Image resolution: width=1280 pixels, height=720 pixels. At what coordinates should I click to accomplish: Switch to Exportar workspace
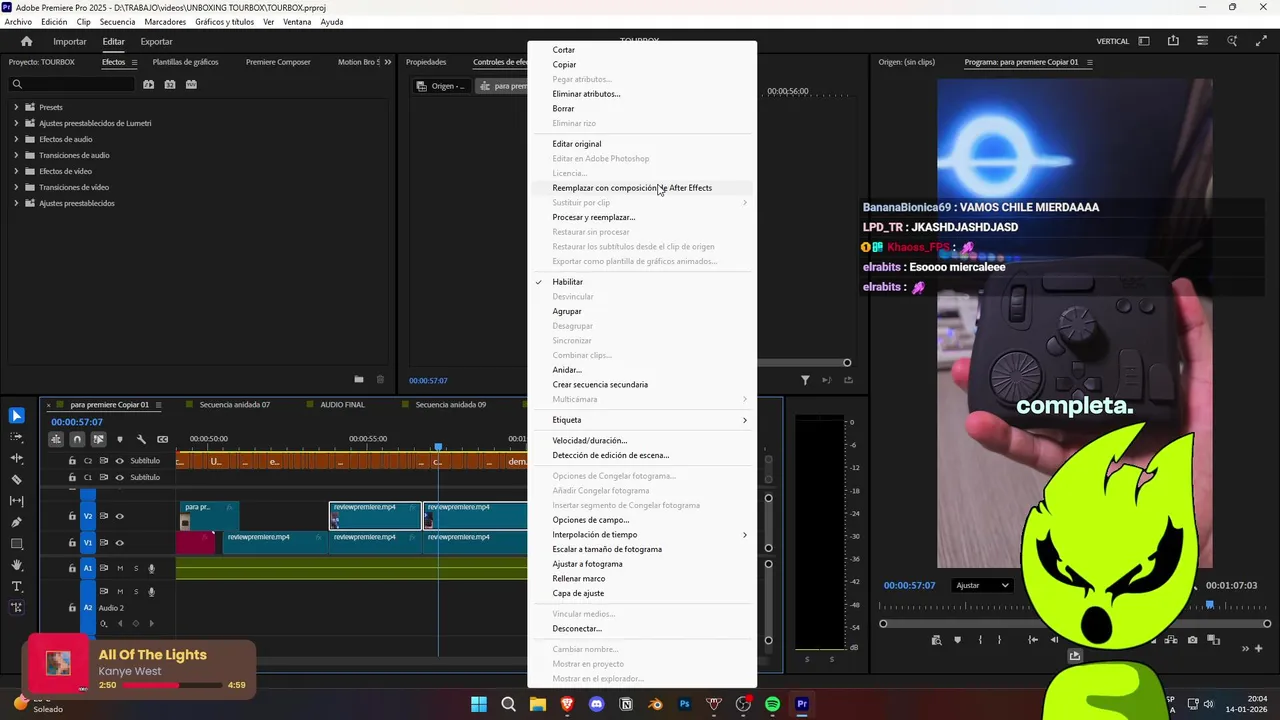pyautogui.click(x=156, y=42)
